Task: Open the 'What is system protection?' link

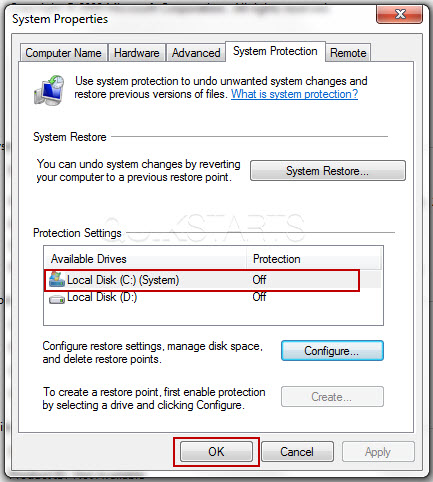Action: pos(294,94)
